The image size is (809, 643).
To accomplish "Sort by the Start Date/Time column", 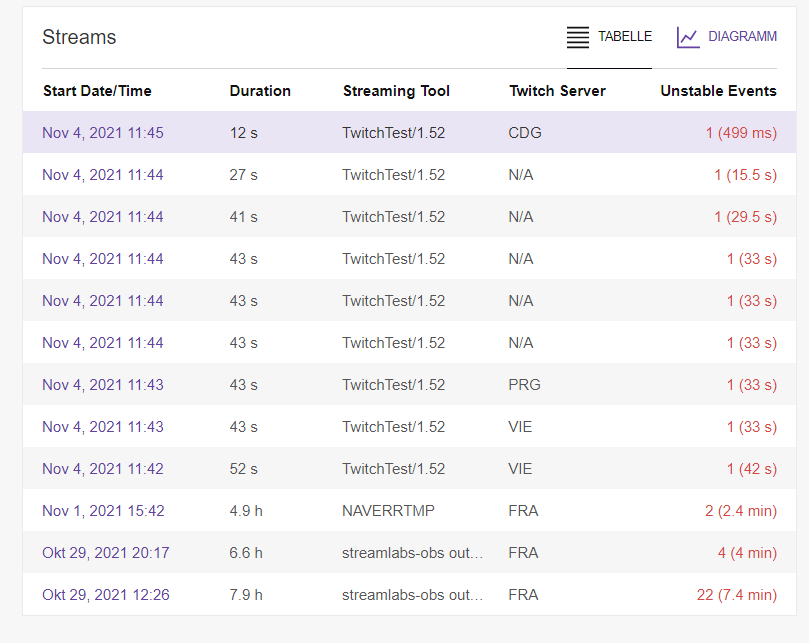I will (x=97, y=90).
